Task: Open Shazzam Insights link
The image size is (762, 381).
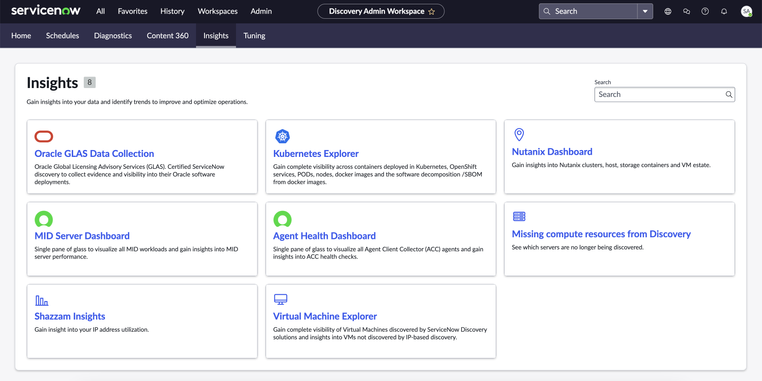Action: 70,316
